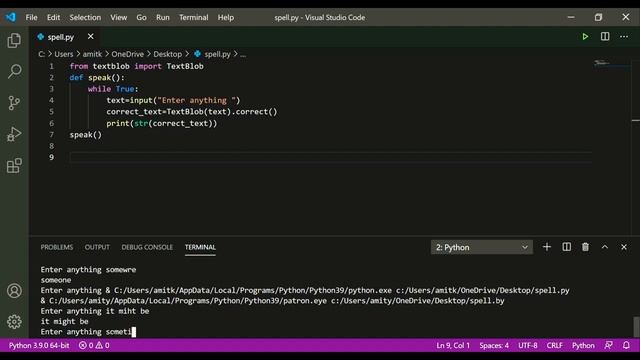Image resolution: width=640 pixels, height=360 pixels.
Task: Click line number 5 in the gutter
Action: tap(51, 111)
